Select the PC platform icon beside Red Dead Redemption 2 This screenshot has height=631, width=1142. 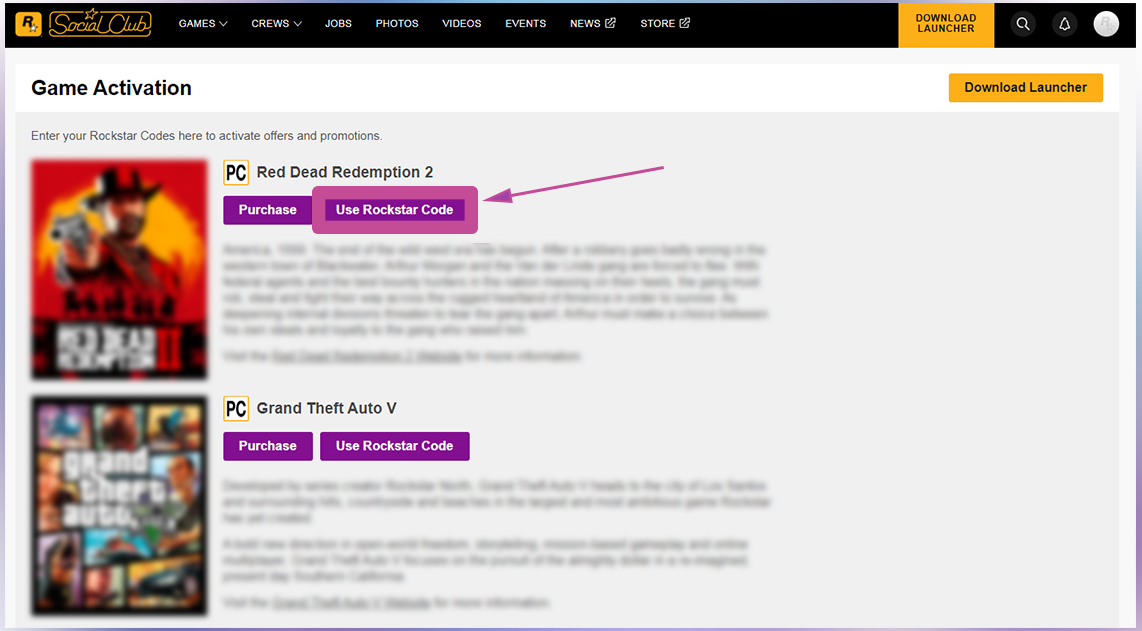[236, 172]
